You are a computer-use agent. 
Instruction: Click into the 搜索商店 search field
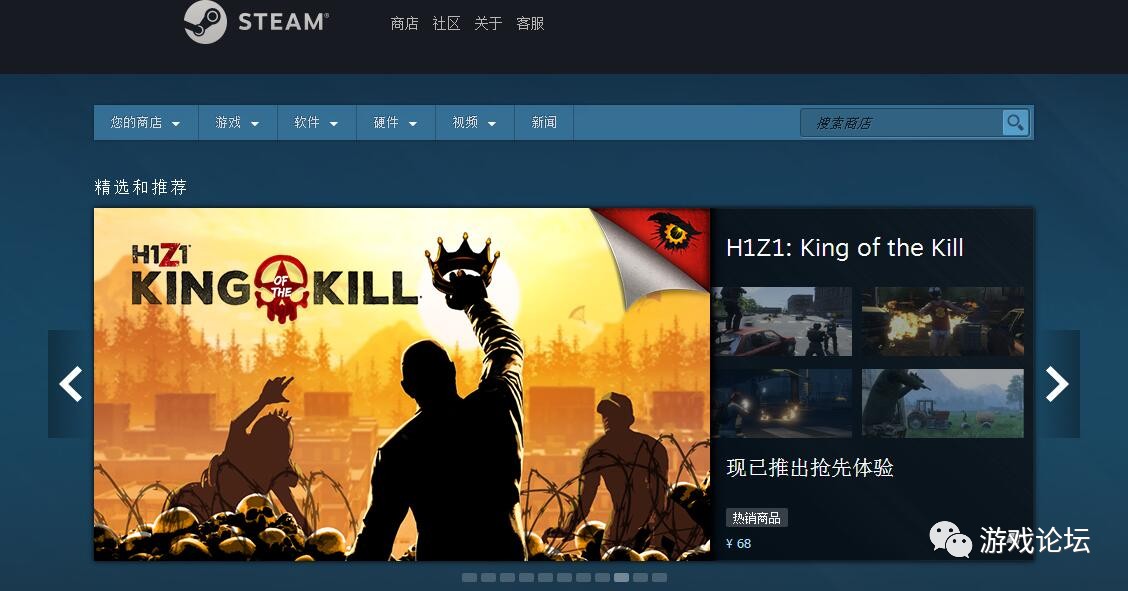click(x=902, y=123)
